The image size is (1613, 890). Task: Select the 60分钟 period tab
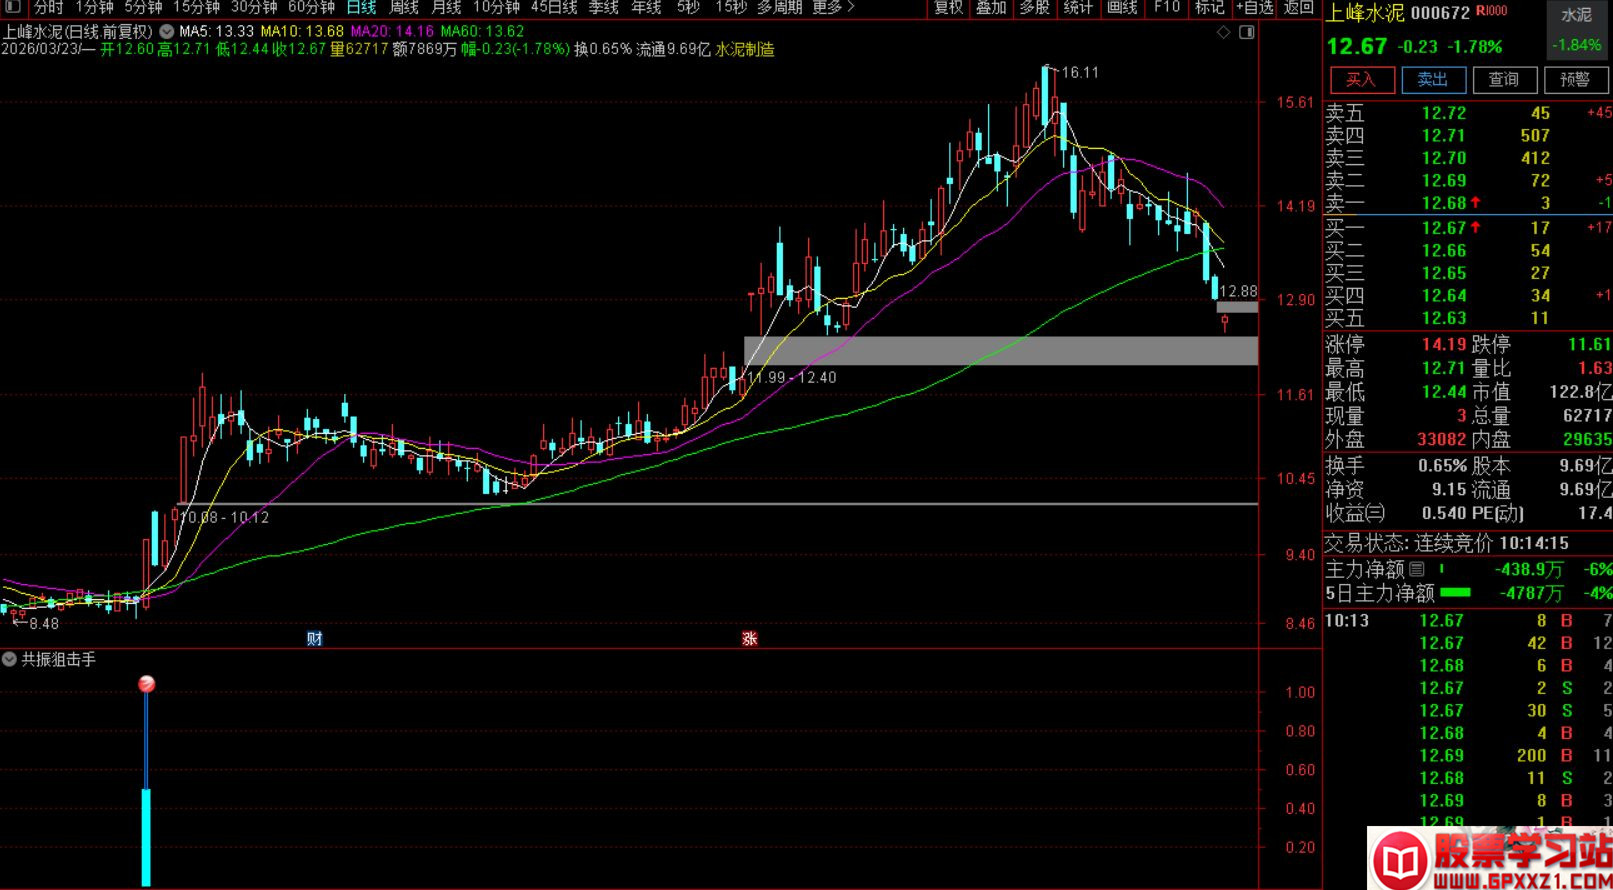coord(311,7)
